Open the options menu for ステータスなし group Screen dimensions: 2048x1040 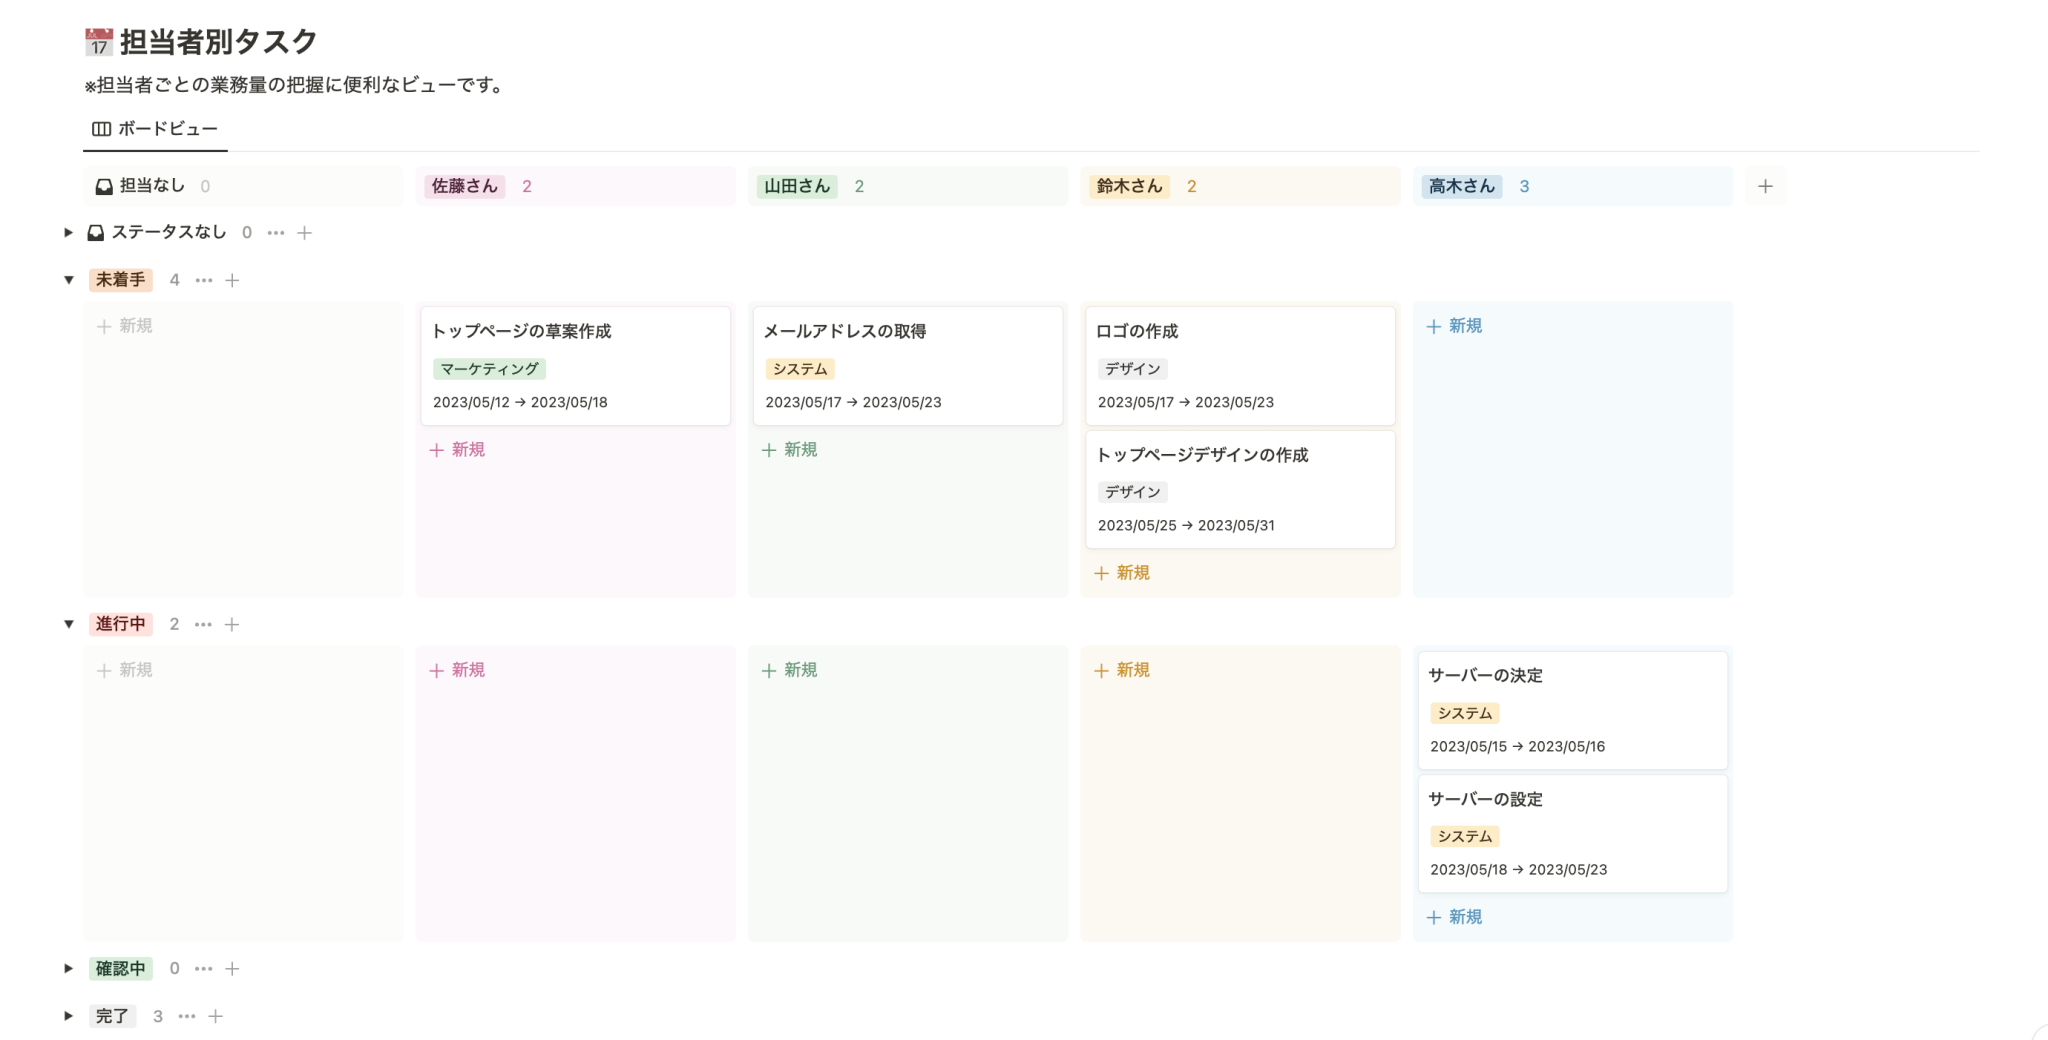(276, 232)
